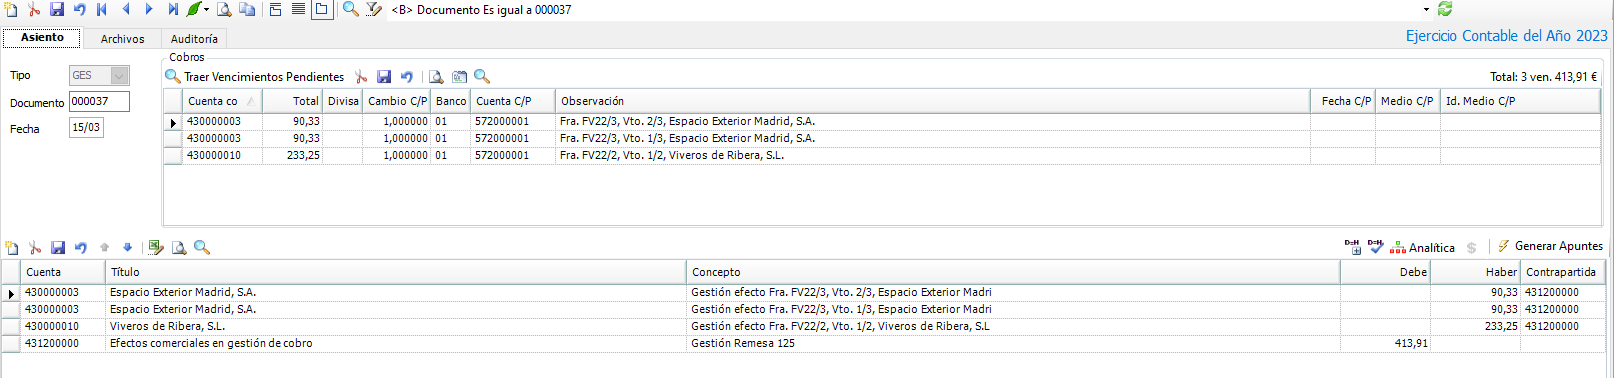Screen dimensions: 1614x378
Task: Click the filter funnel icon in top toolbar
Action: tap(374, 9)
